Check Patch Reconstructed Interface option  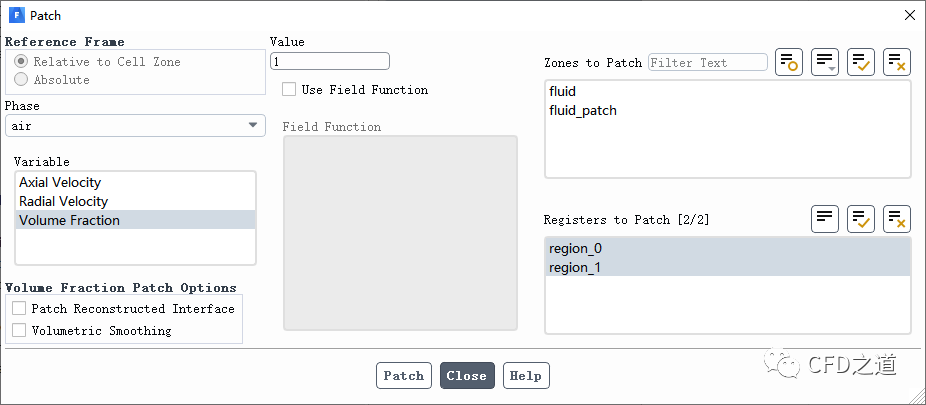19,309
